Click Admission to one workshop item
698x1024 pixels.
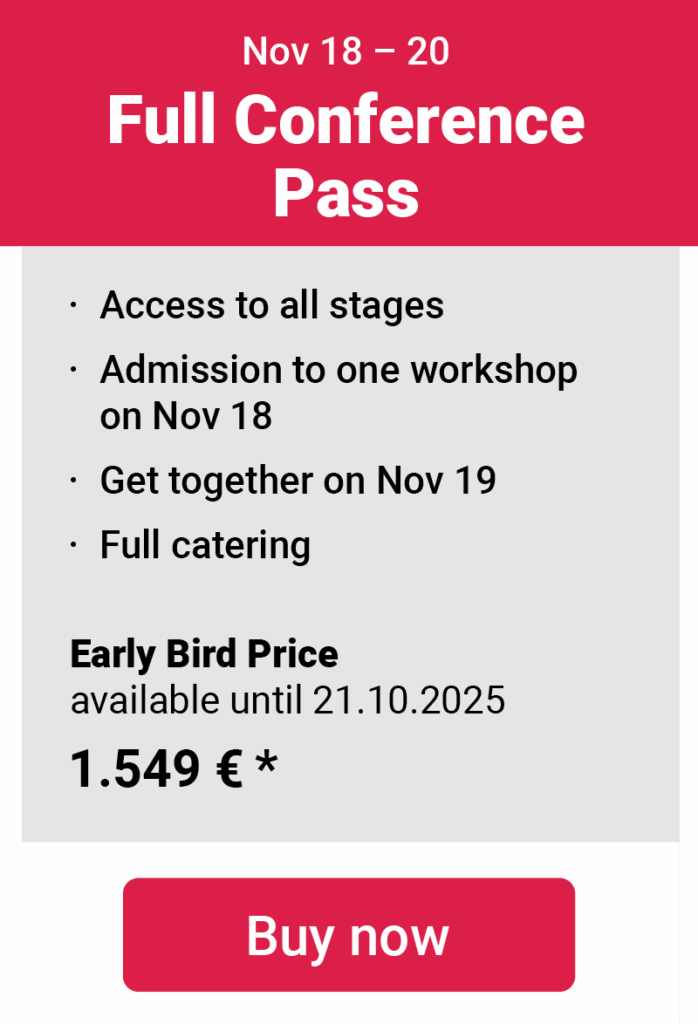tap(338, 392)
